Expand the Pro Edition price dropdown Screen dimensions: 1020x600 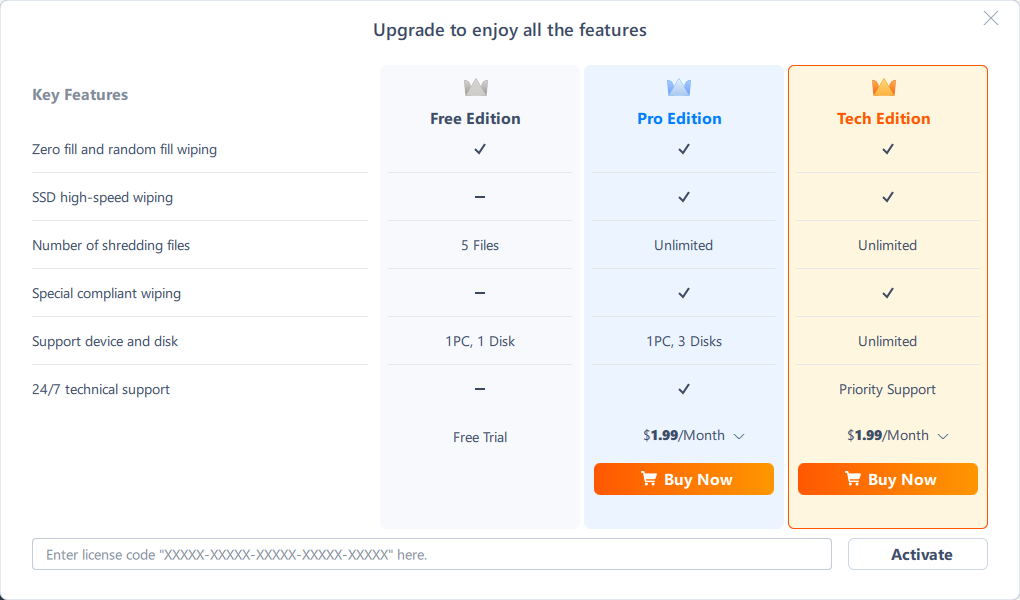coord(739,436)
